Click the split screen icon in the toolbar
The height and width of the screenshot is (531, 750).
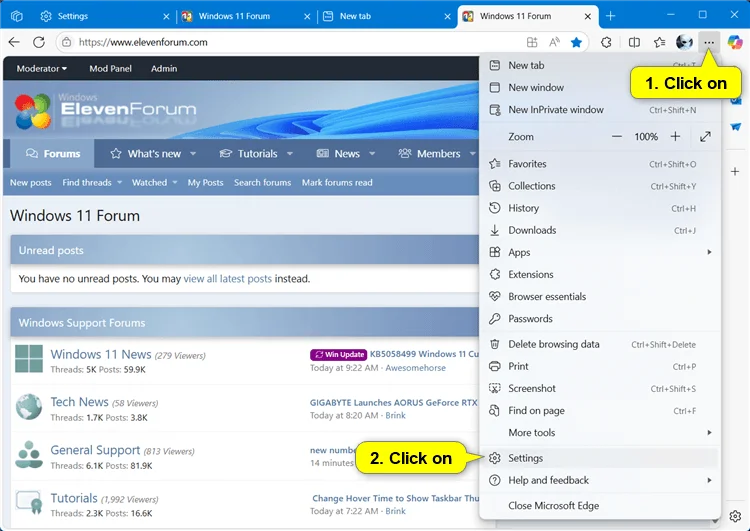(x=634, y=42)
